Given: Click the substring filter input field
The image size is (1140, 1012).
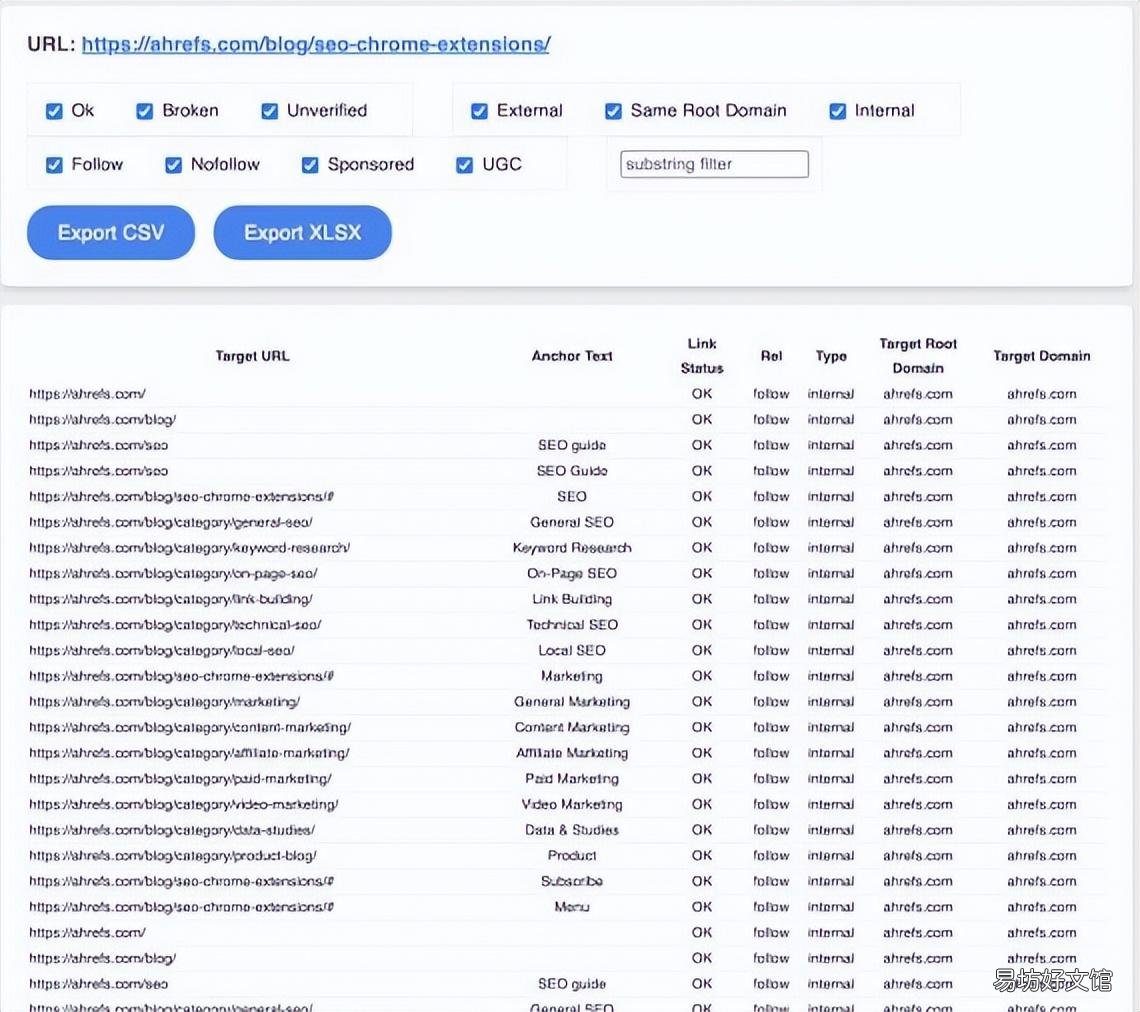Looking at the screenshot, I should click(x=714, y=164).
